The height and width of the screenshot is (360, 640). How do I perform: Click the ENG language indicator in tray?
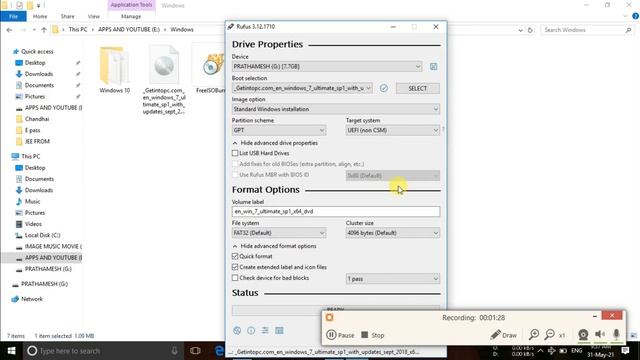(x=576, y=351)
